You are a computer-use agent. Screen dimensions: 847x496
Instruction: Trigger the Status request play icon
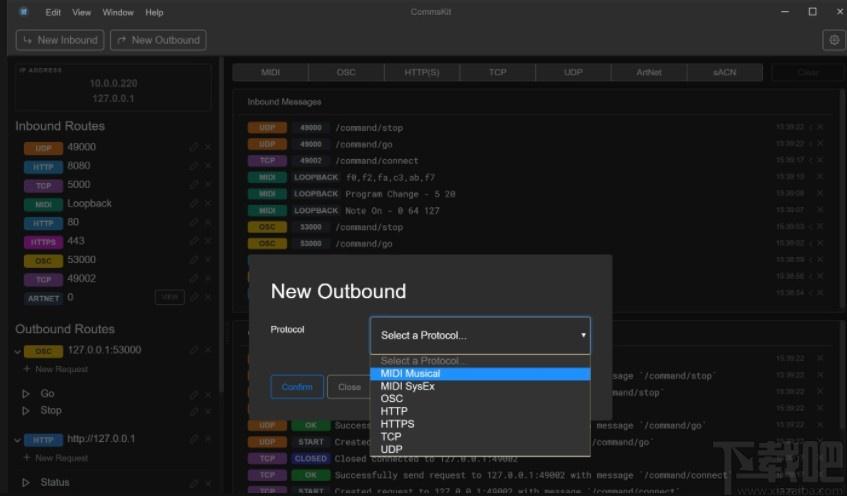coord(25,482)
